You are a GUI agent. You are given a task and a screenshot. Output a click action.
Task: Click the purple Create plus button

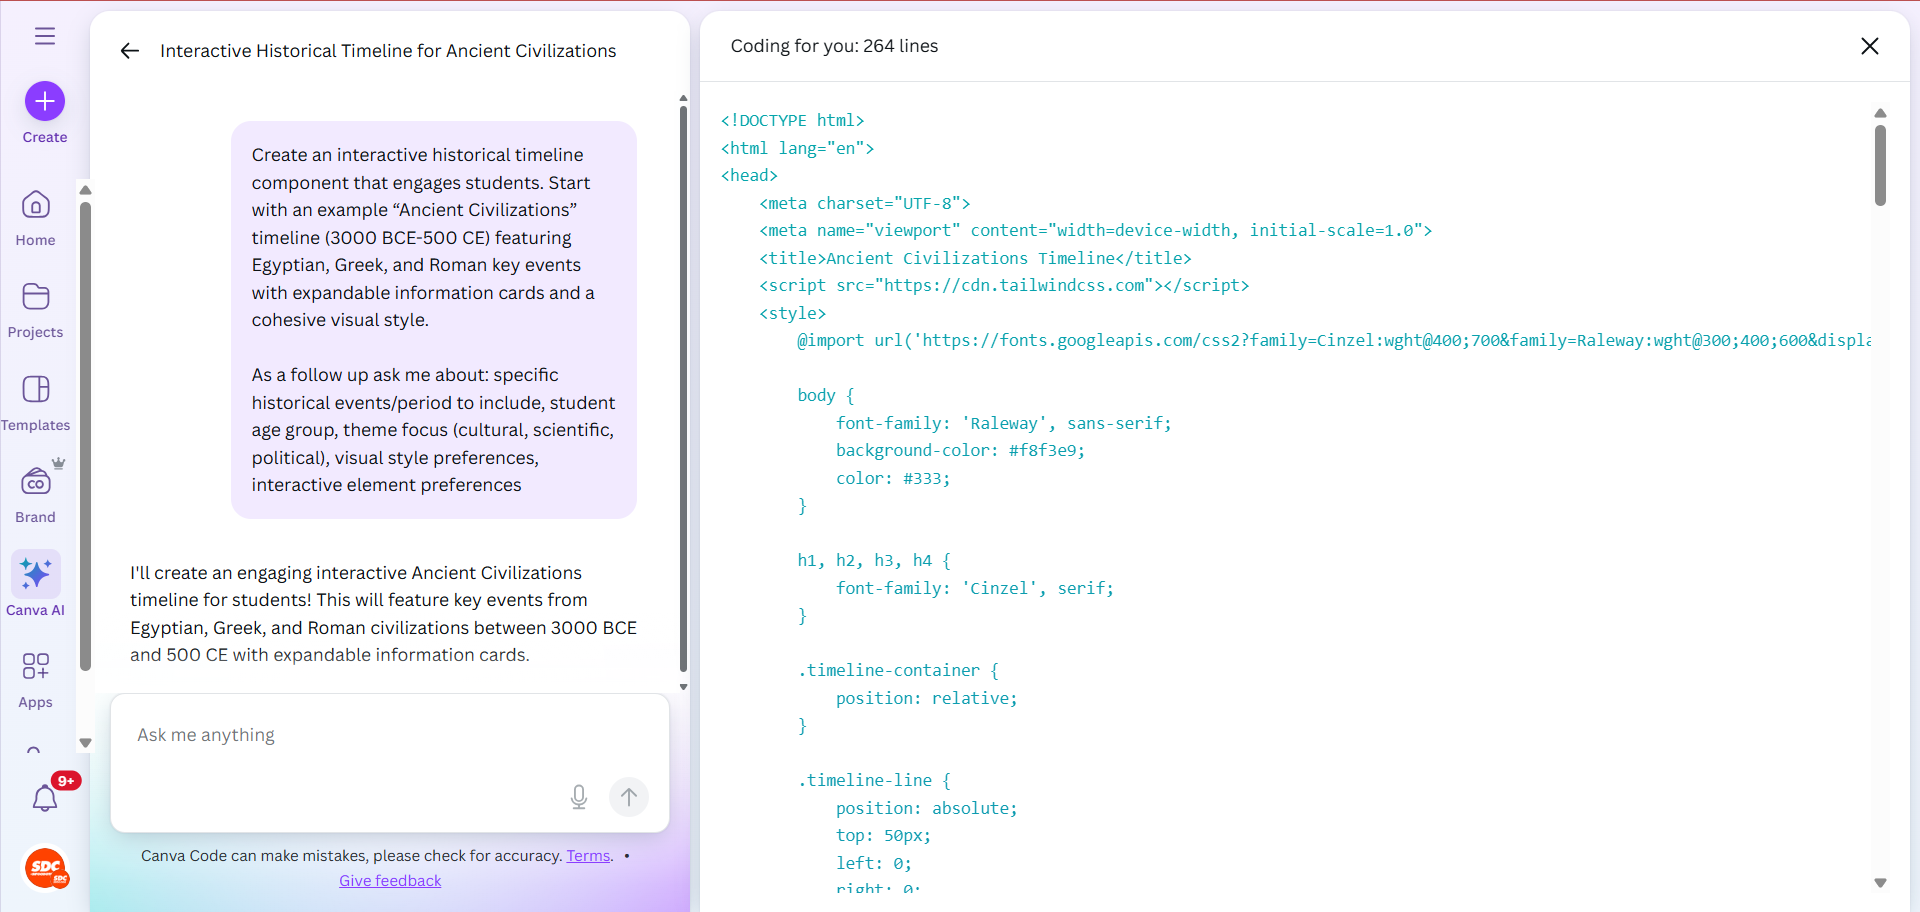tap(45, 101)
